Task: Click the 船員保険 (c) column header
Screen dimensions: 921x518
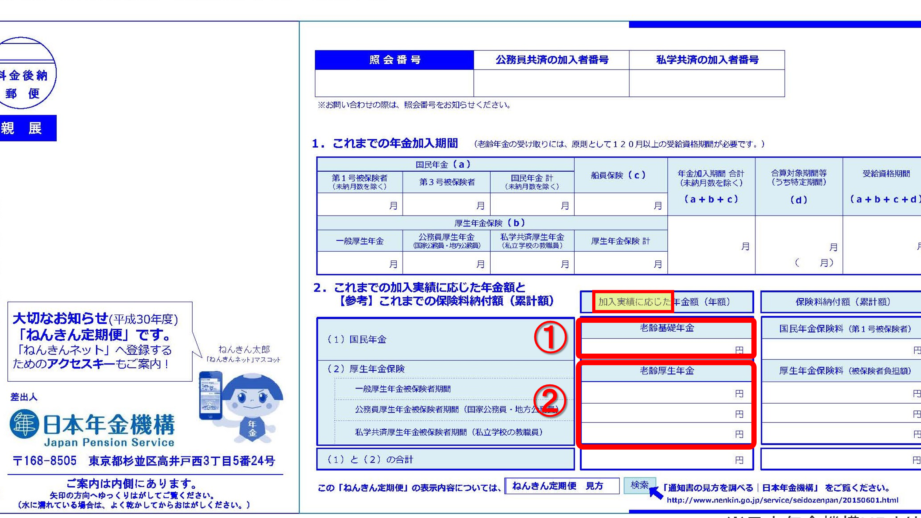Action: tap(619, 175)
